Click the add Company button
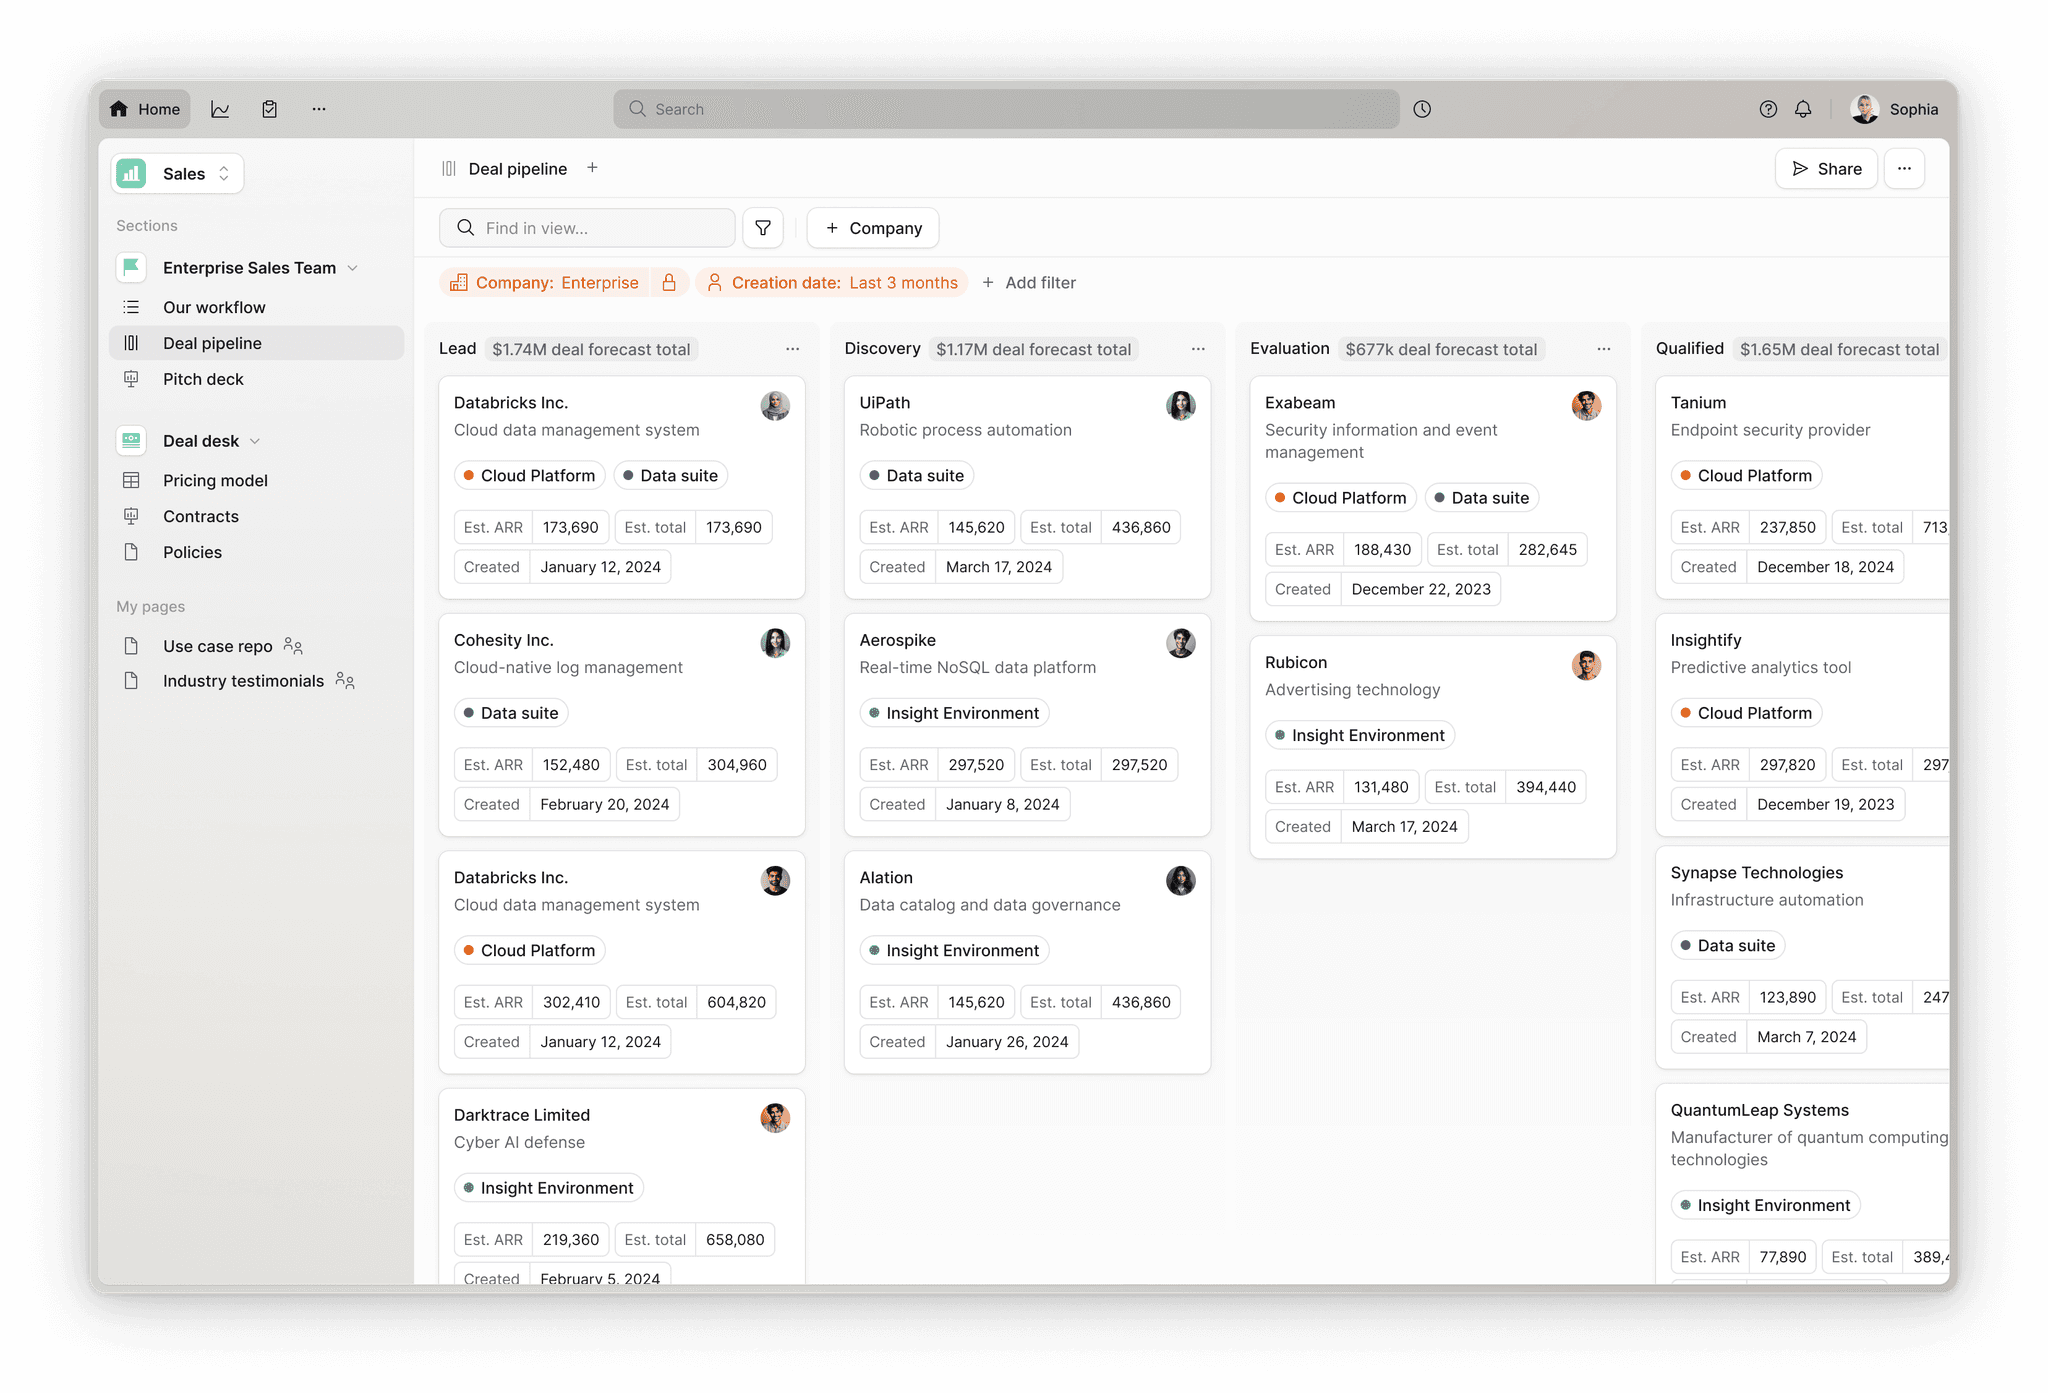The width and height of the screenshot is (2048, 1393). click(x=873, y=228)
